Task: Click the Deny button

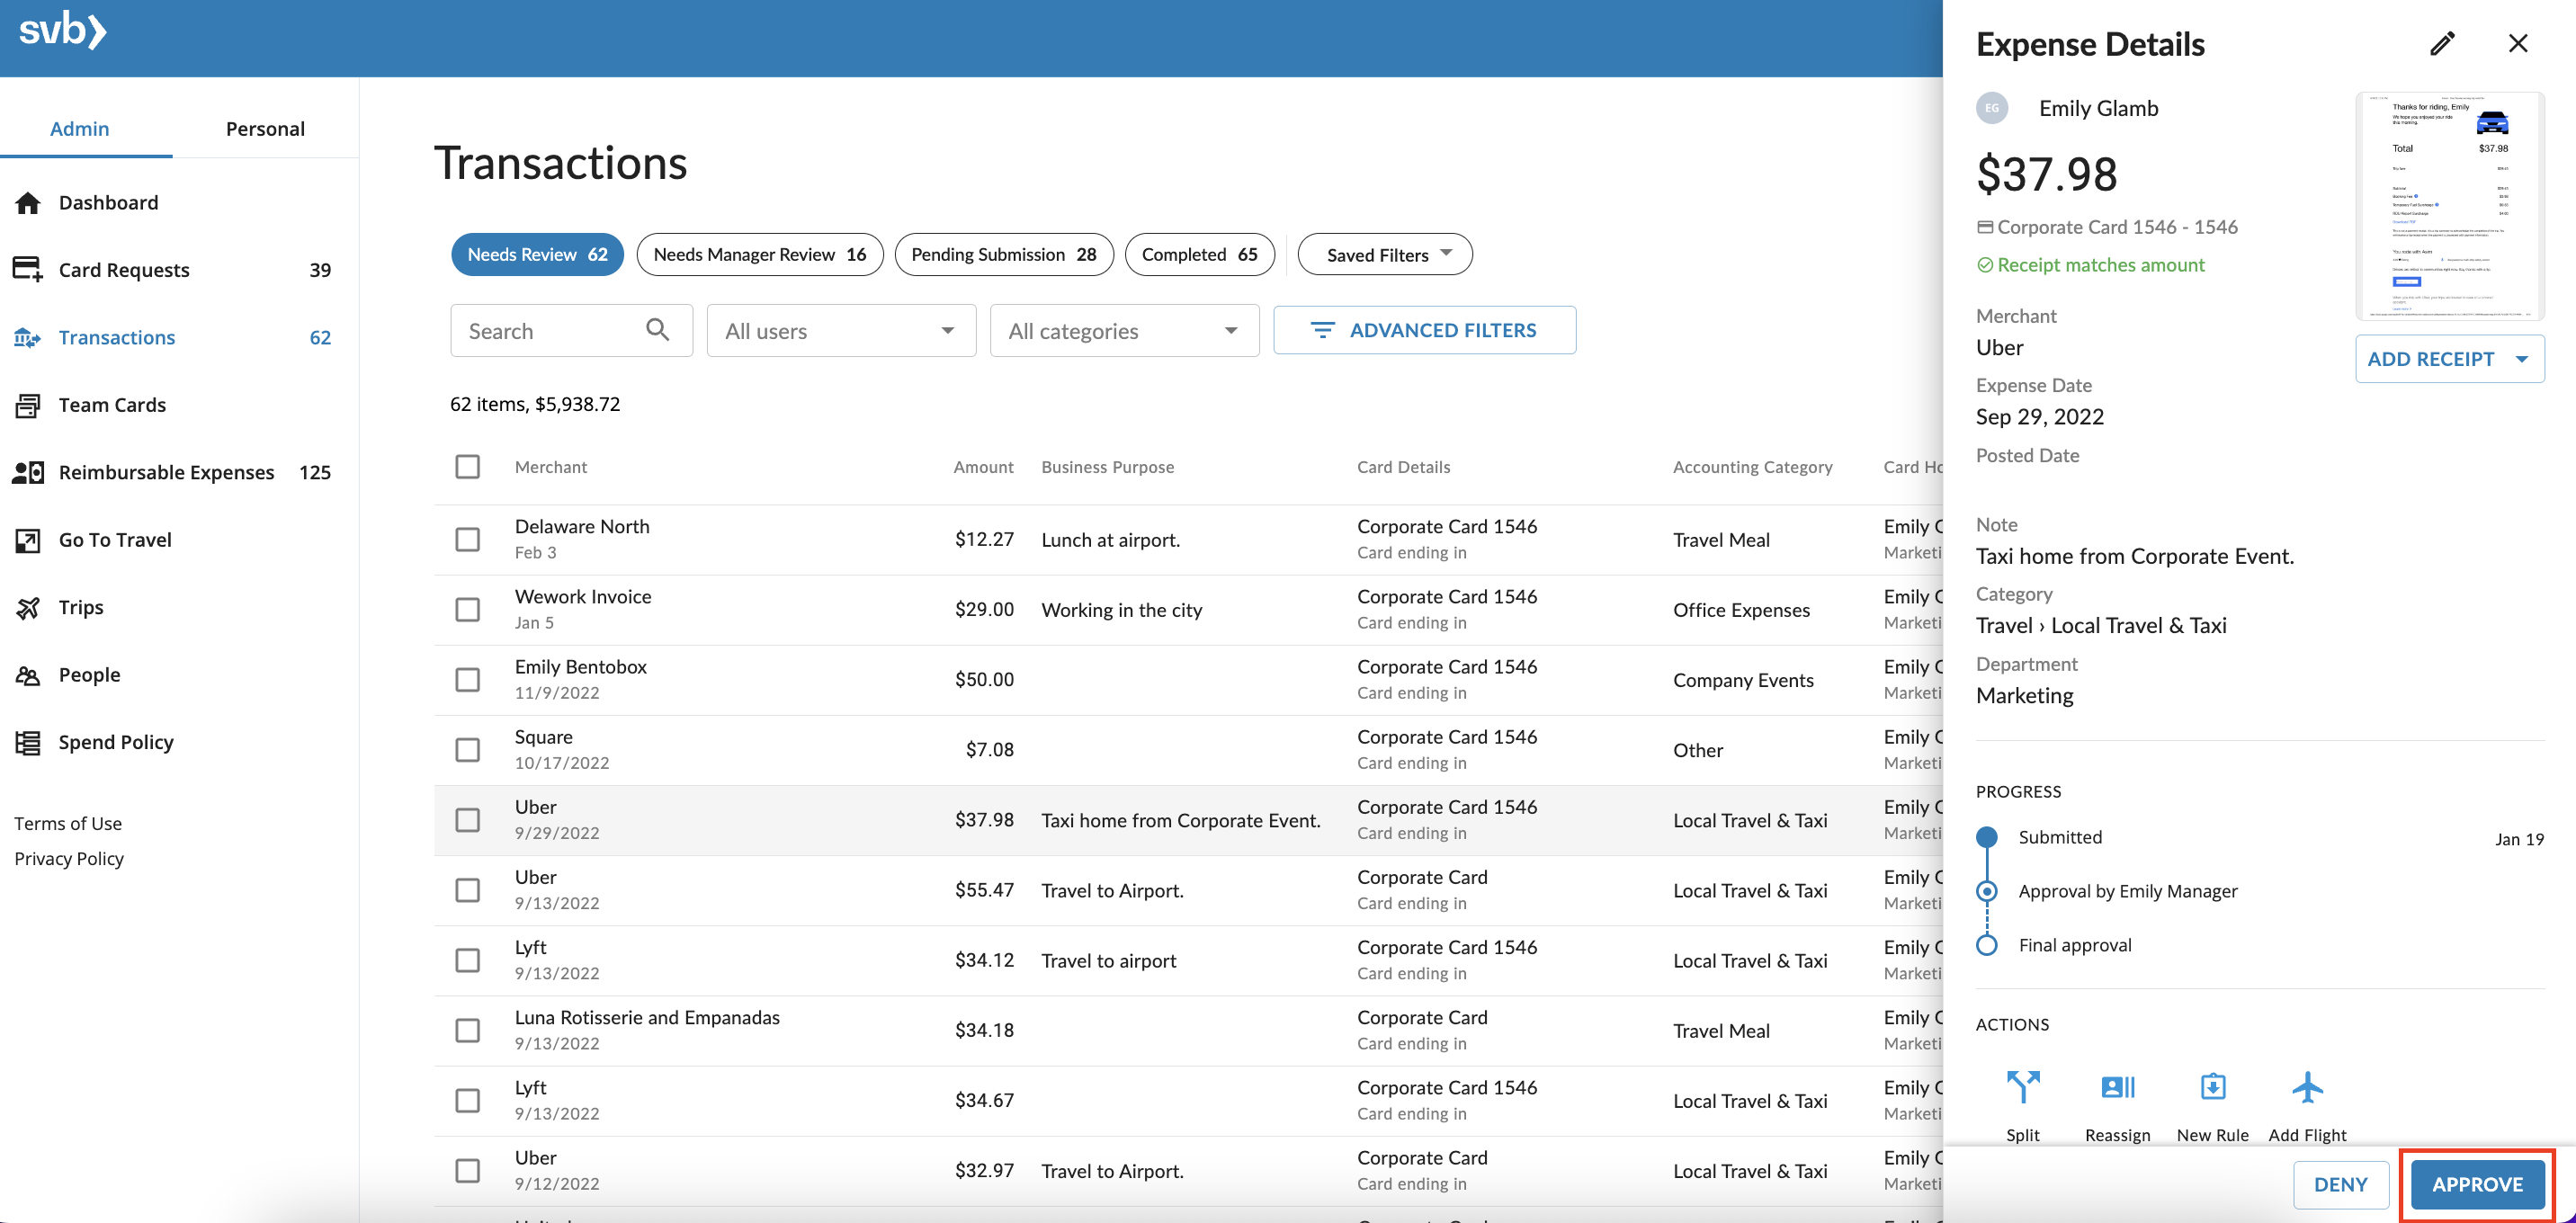Action: point(2340,1184)
